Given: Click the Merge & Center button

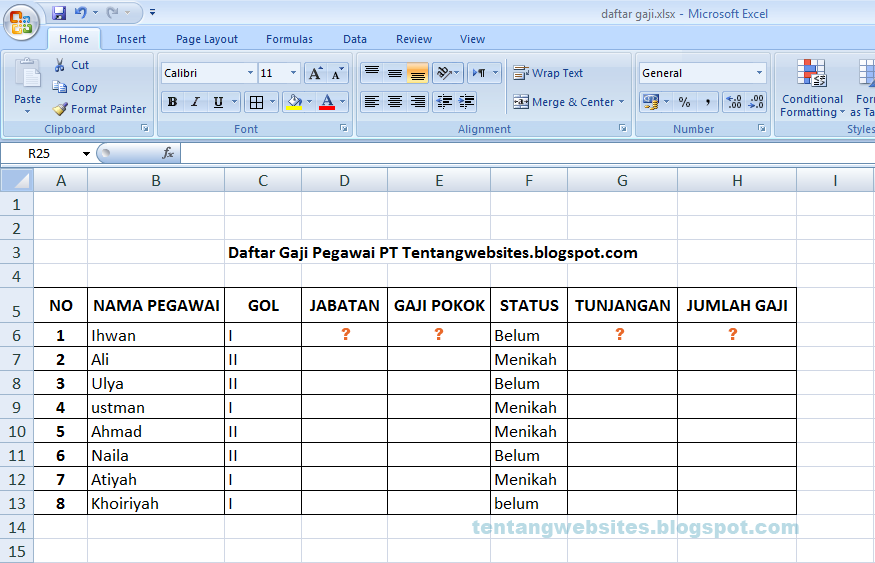Looking at the screenshot, I should (x=564, y=102).
